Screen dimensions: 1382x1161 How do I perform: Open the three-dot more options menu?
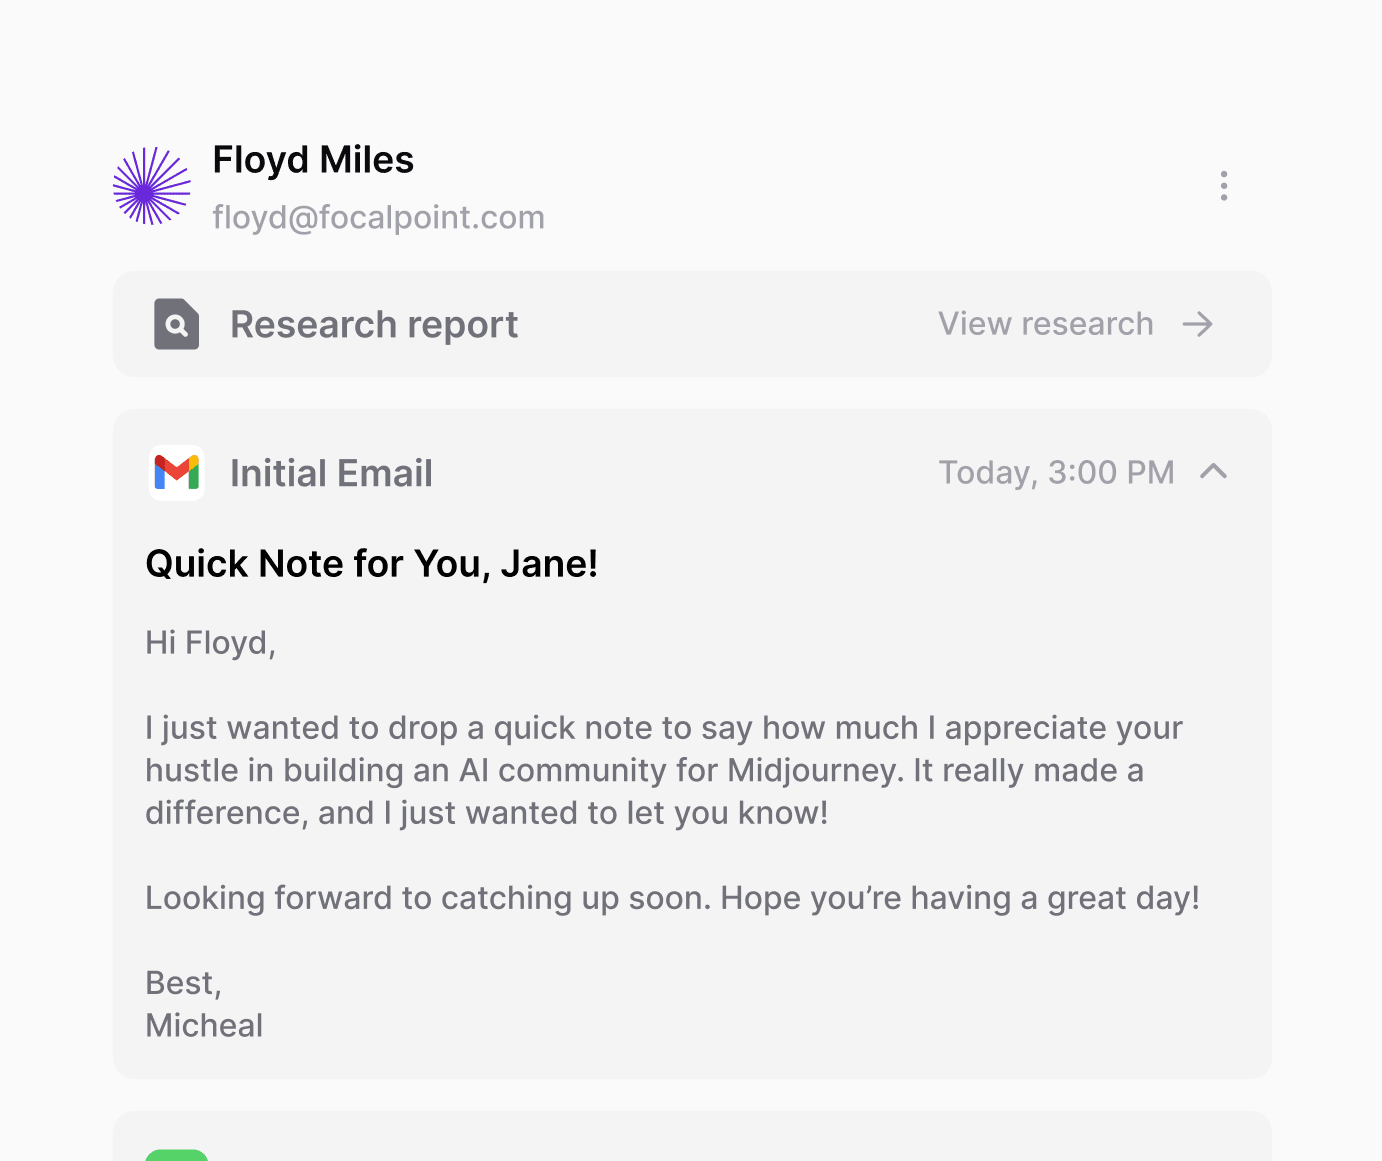[1223, 186]
